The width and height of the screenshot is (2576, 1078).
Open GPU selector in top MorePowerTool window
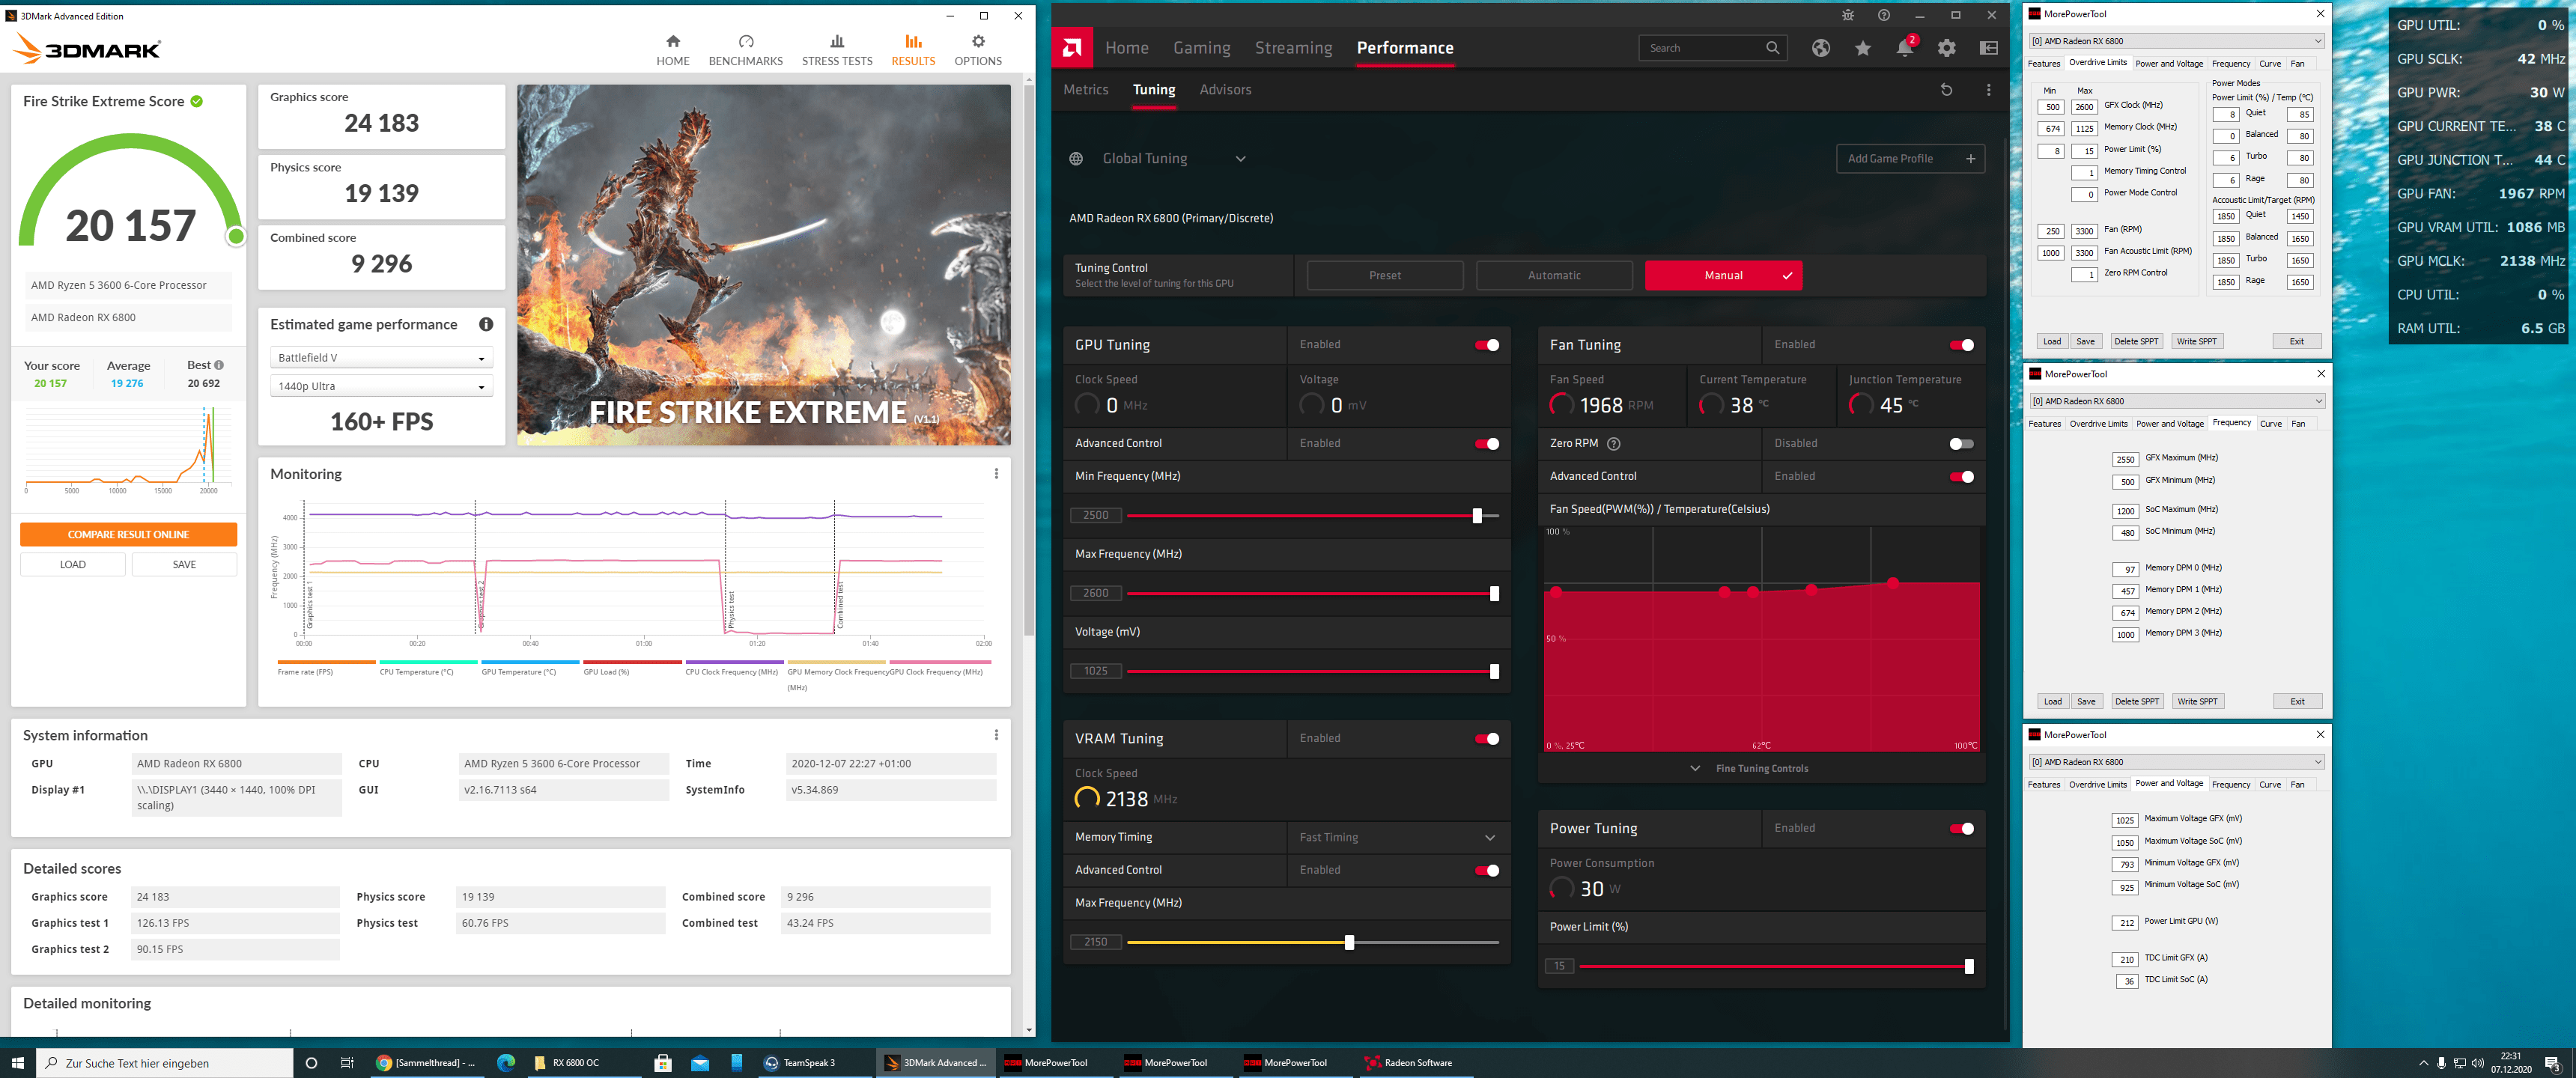pos(2176,41)
